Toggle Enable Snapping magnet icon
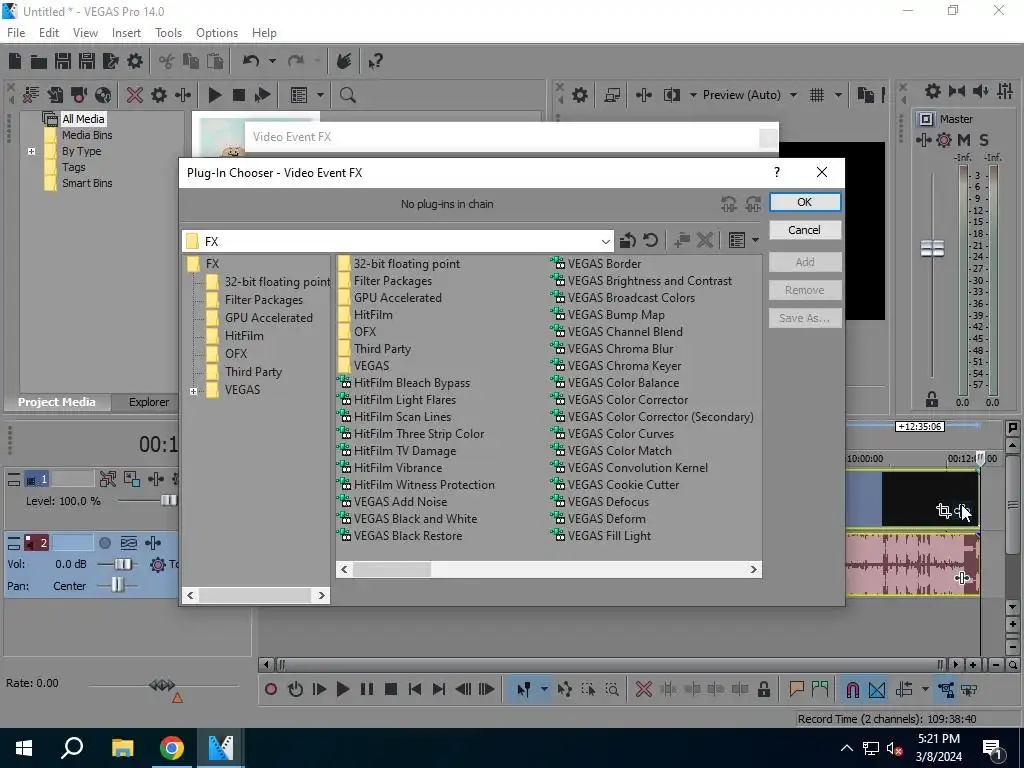The width and height of the screenshot is (1024, 768). point(852,689)
